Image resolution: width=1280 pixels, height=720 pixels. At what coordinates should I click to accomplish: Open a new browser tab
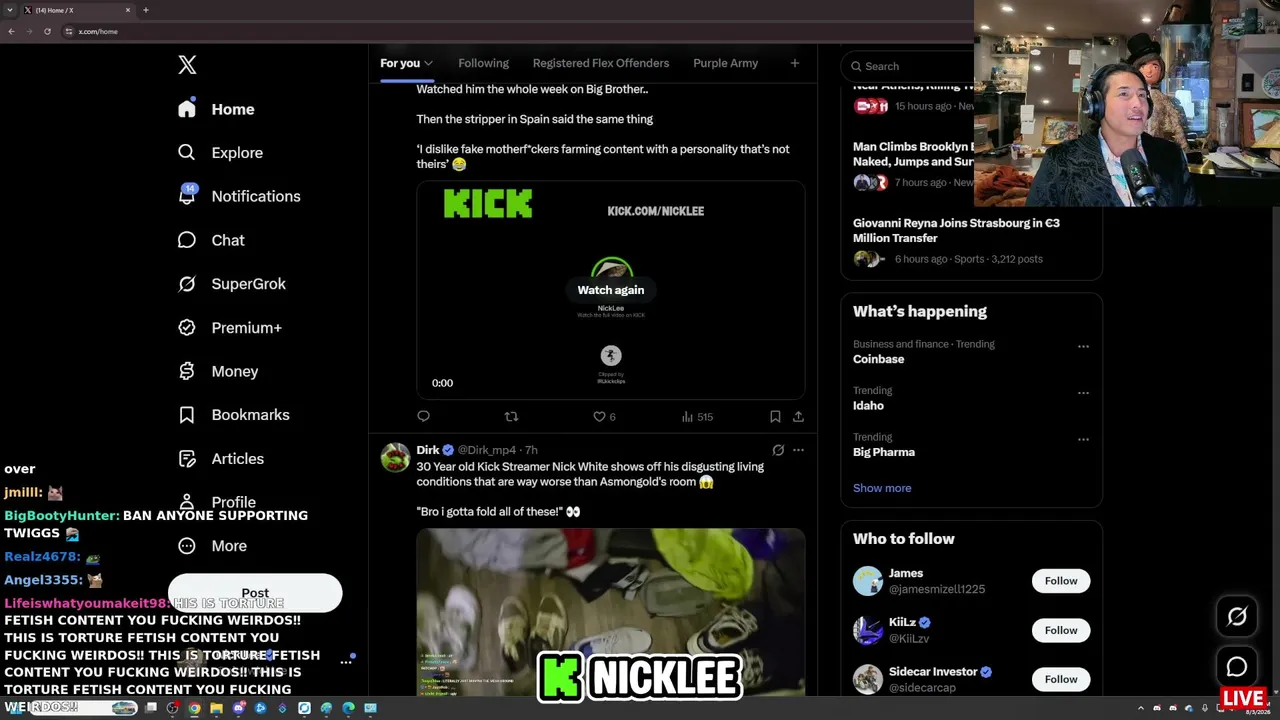146,10
